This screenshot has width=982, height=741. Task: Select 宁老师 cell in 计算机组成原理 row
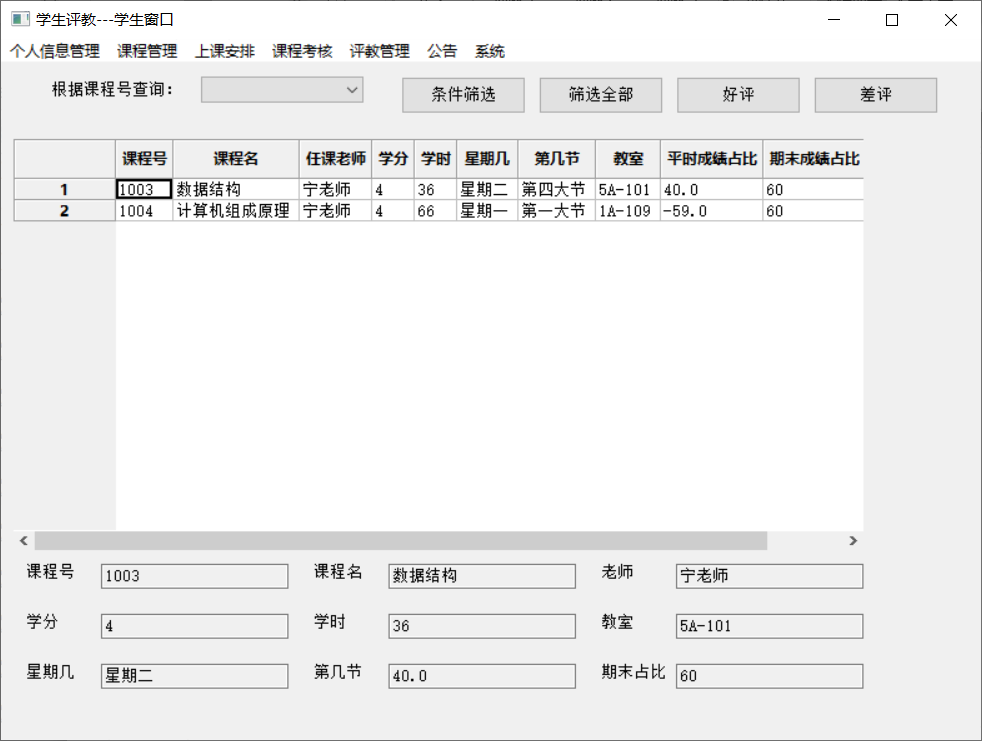(336, 210)
